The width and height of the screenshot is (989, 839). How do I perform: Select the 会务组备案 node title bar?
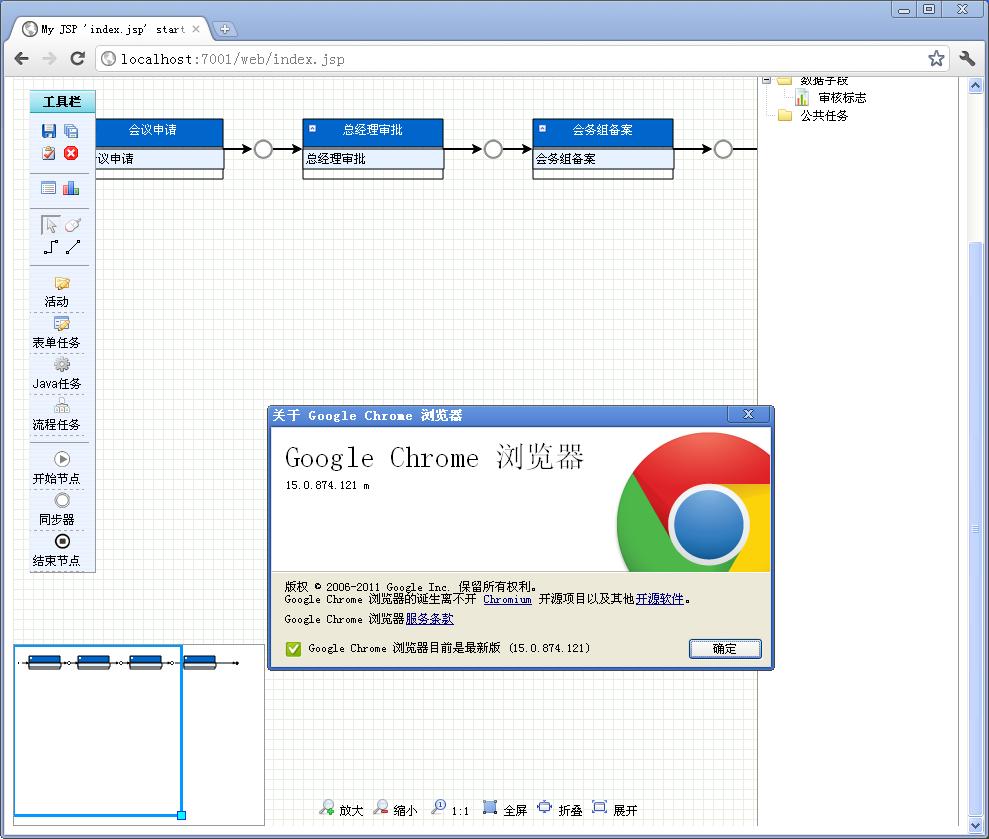(603, 133)
